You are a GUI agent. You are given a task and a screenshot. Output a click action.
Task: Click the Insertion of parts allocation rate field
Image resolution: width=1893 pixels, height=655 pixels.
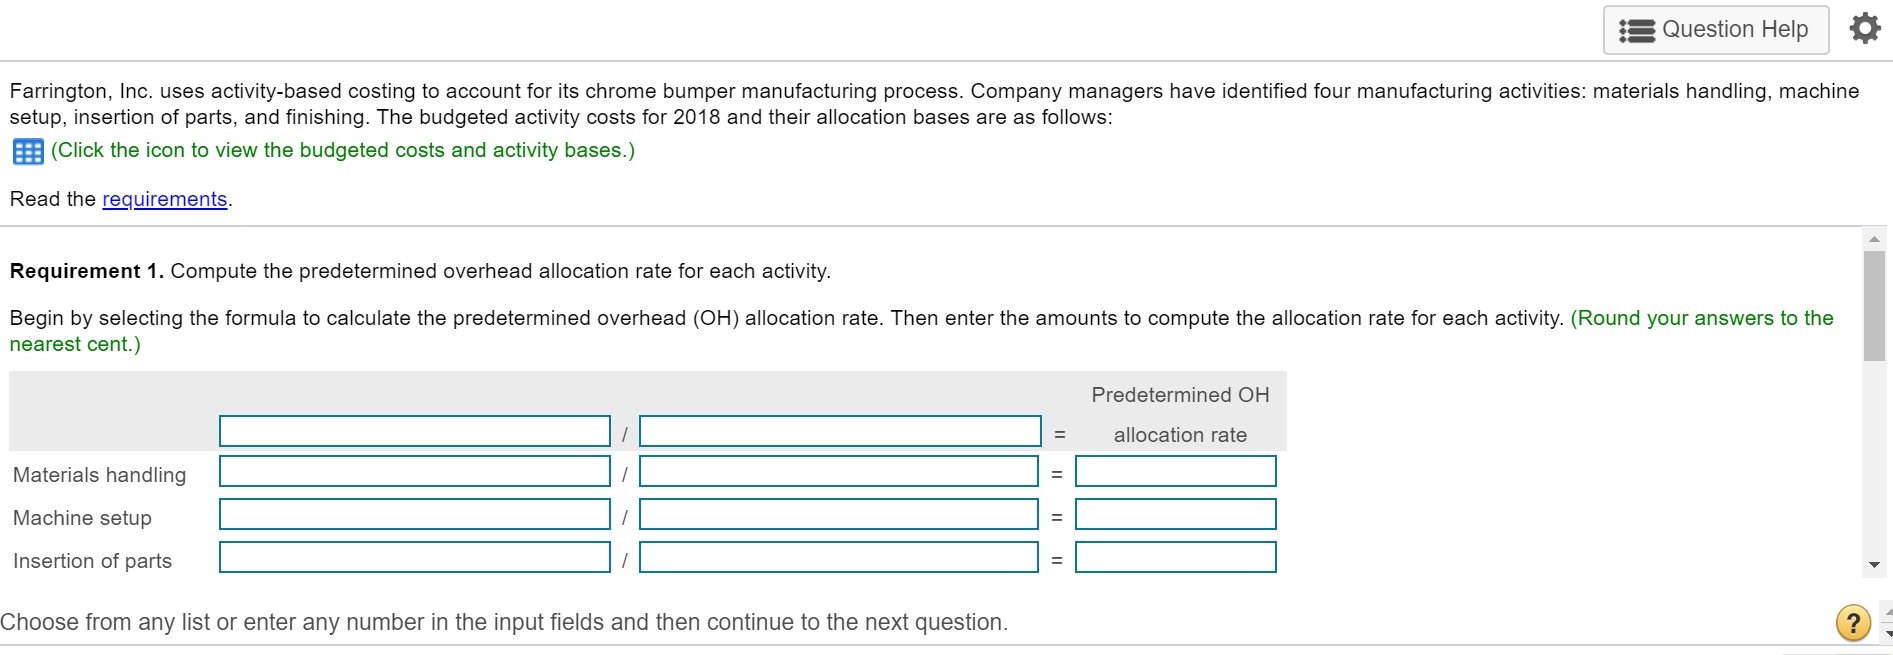tap(1175, 557)
